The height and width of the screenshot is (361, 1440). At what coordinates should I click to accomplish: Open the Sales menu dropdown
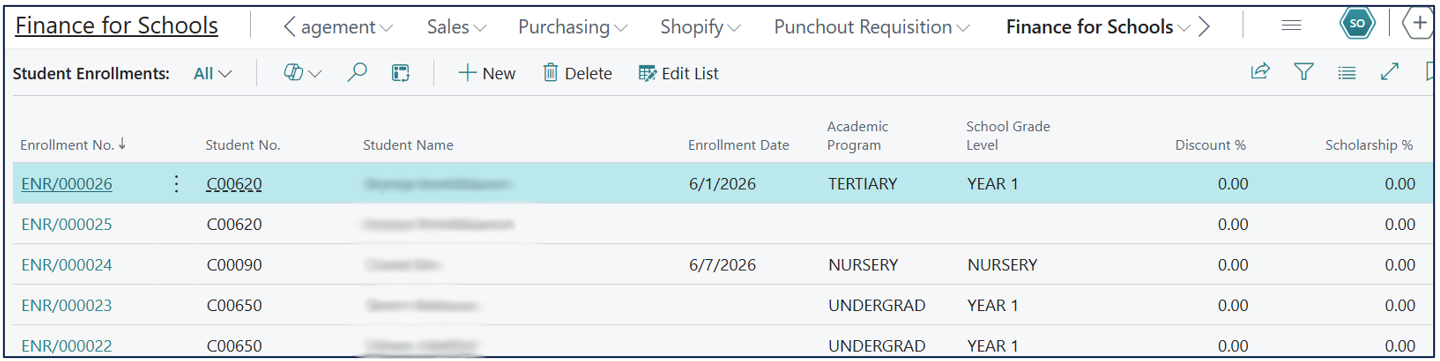click(457, 27)
